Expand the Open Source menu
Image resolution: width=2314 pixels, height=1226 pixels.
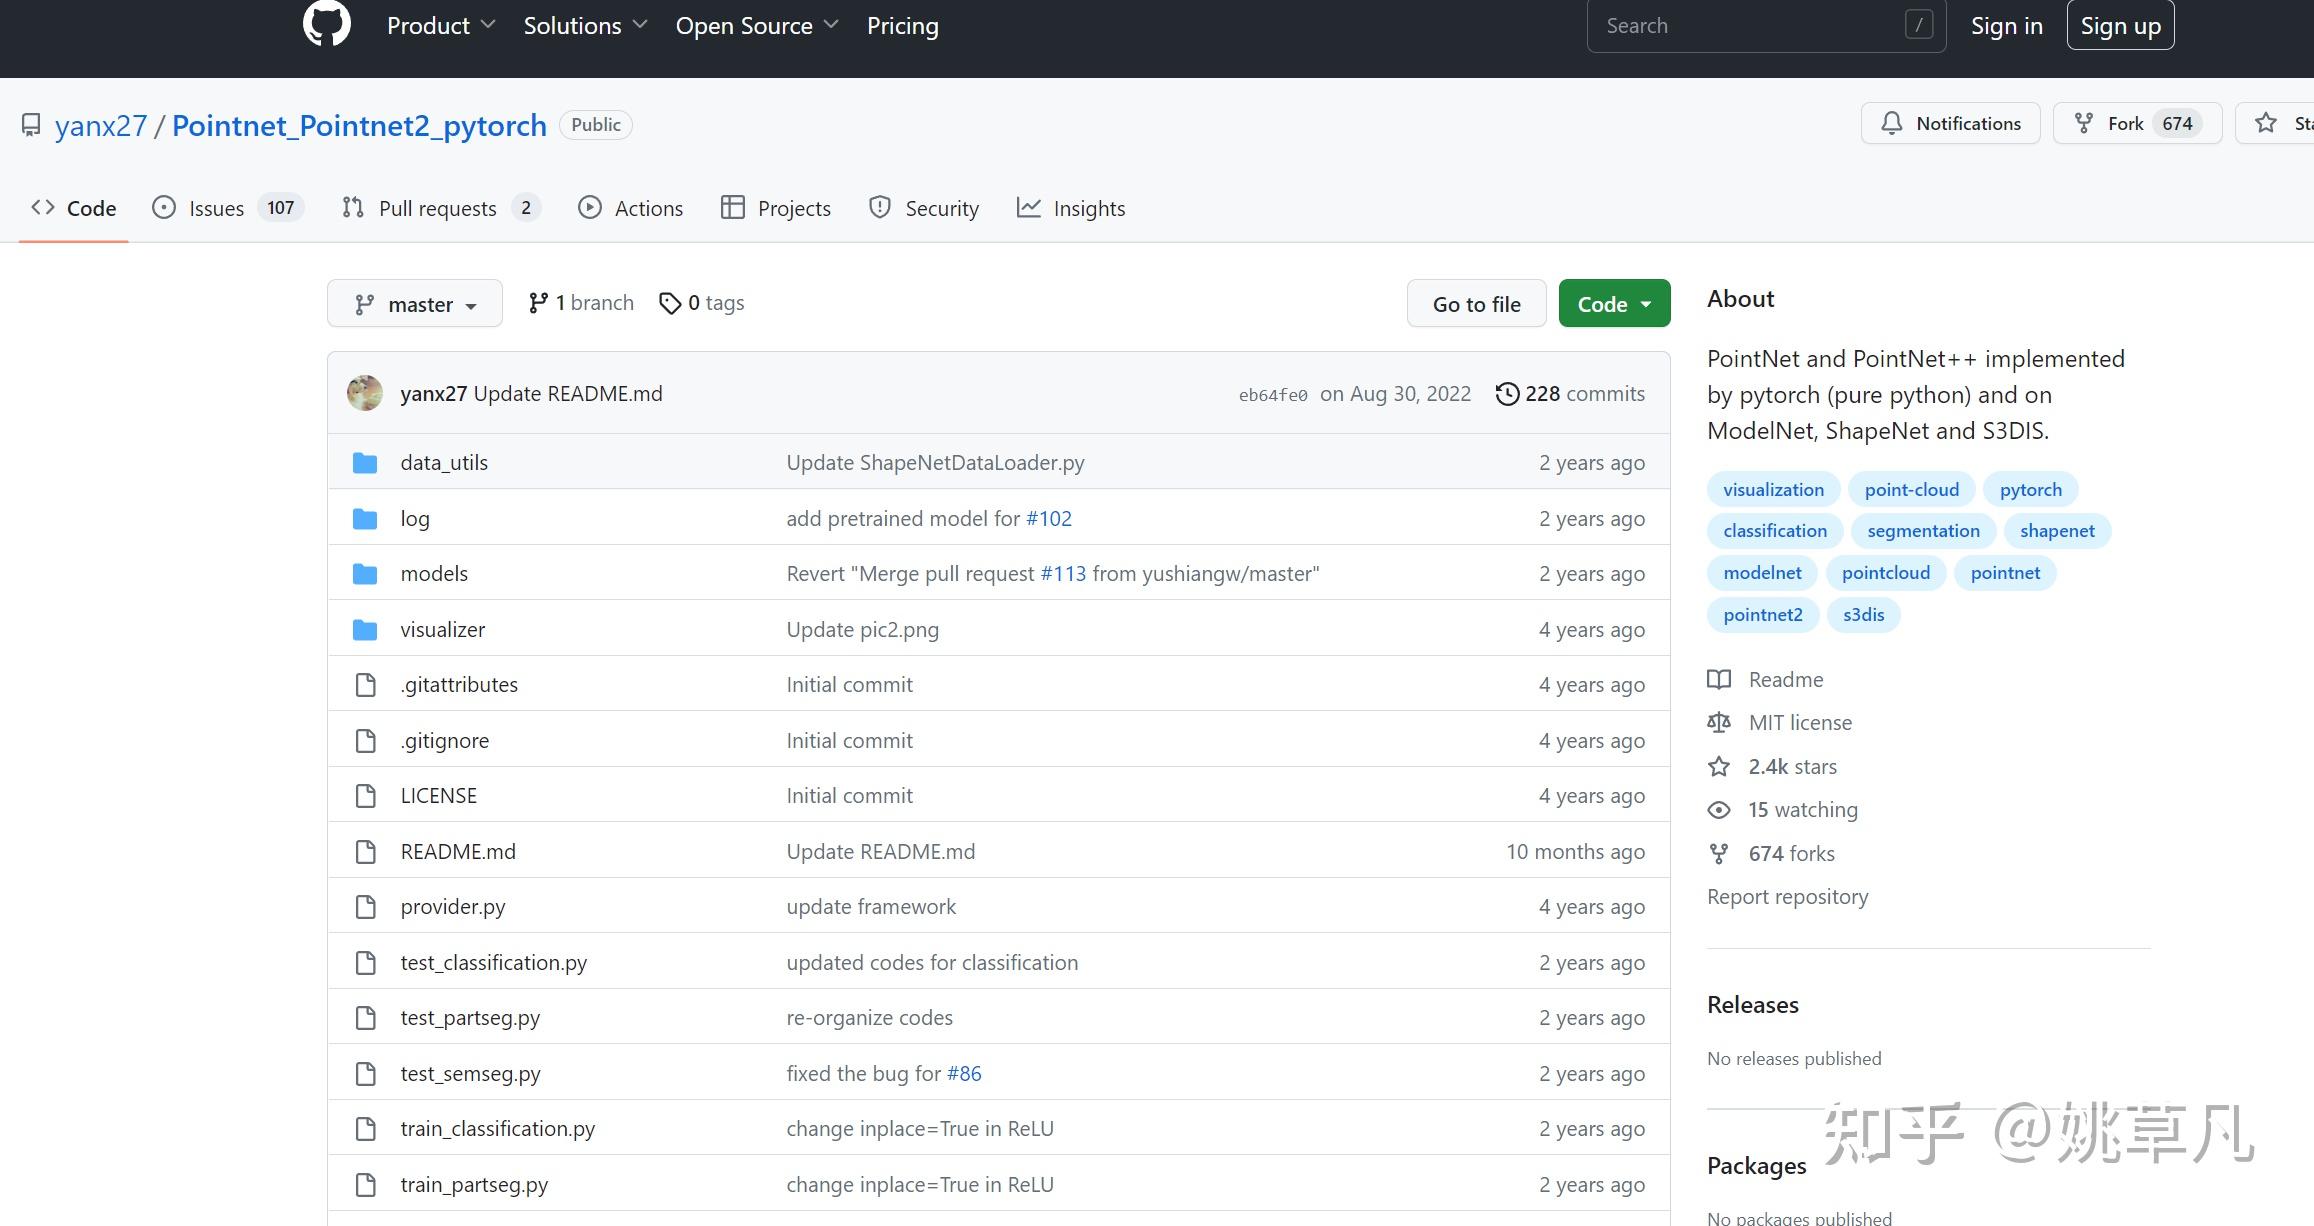point(757,26)
